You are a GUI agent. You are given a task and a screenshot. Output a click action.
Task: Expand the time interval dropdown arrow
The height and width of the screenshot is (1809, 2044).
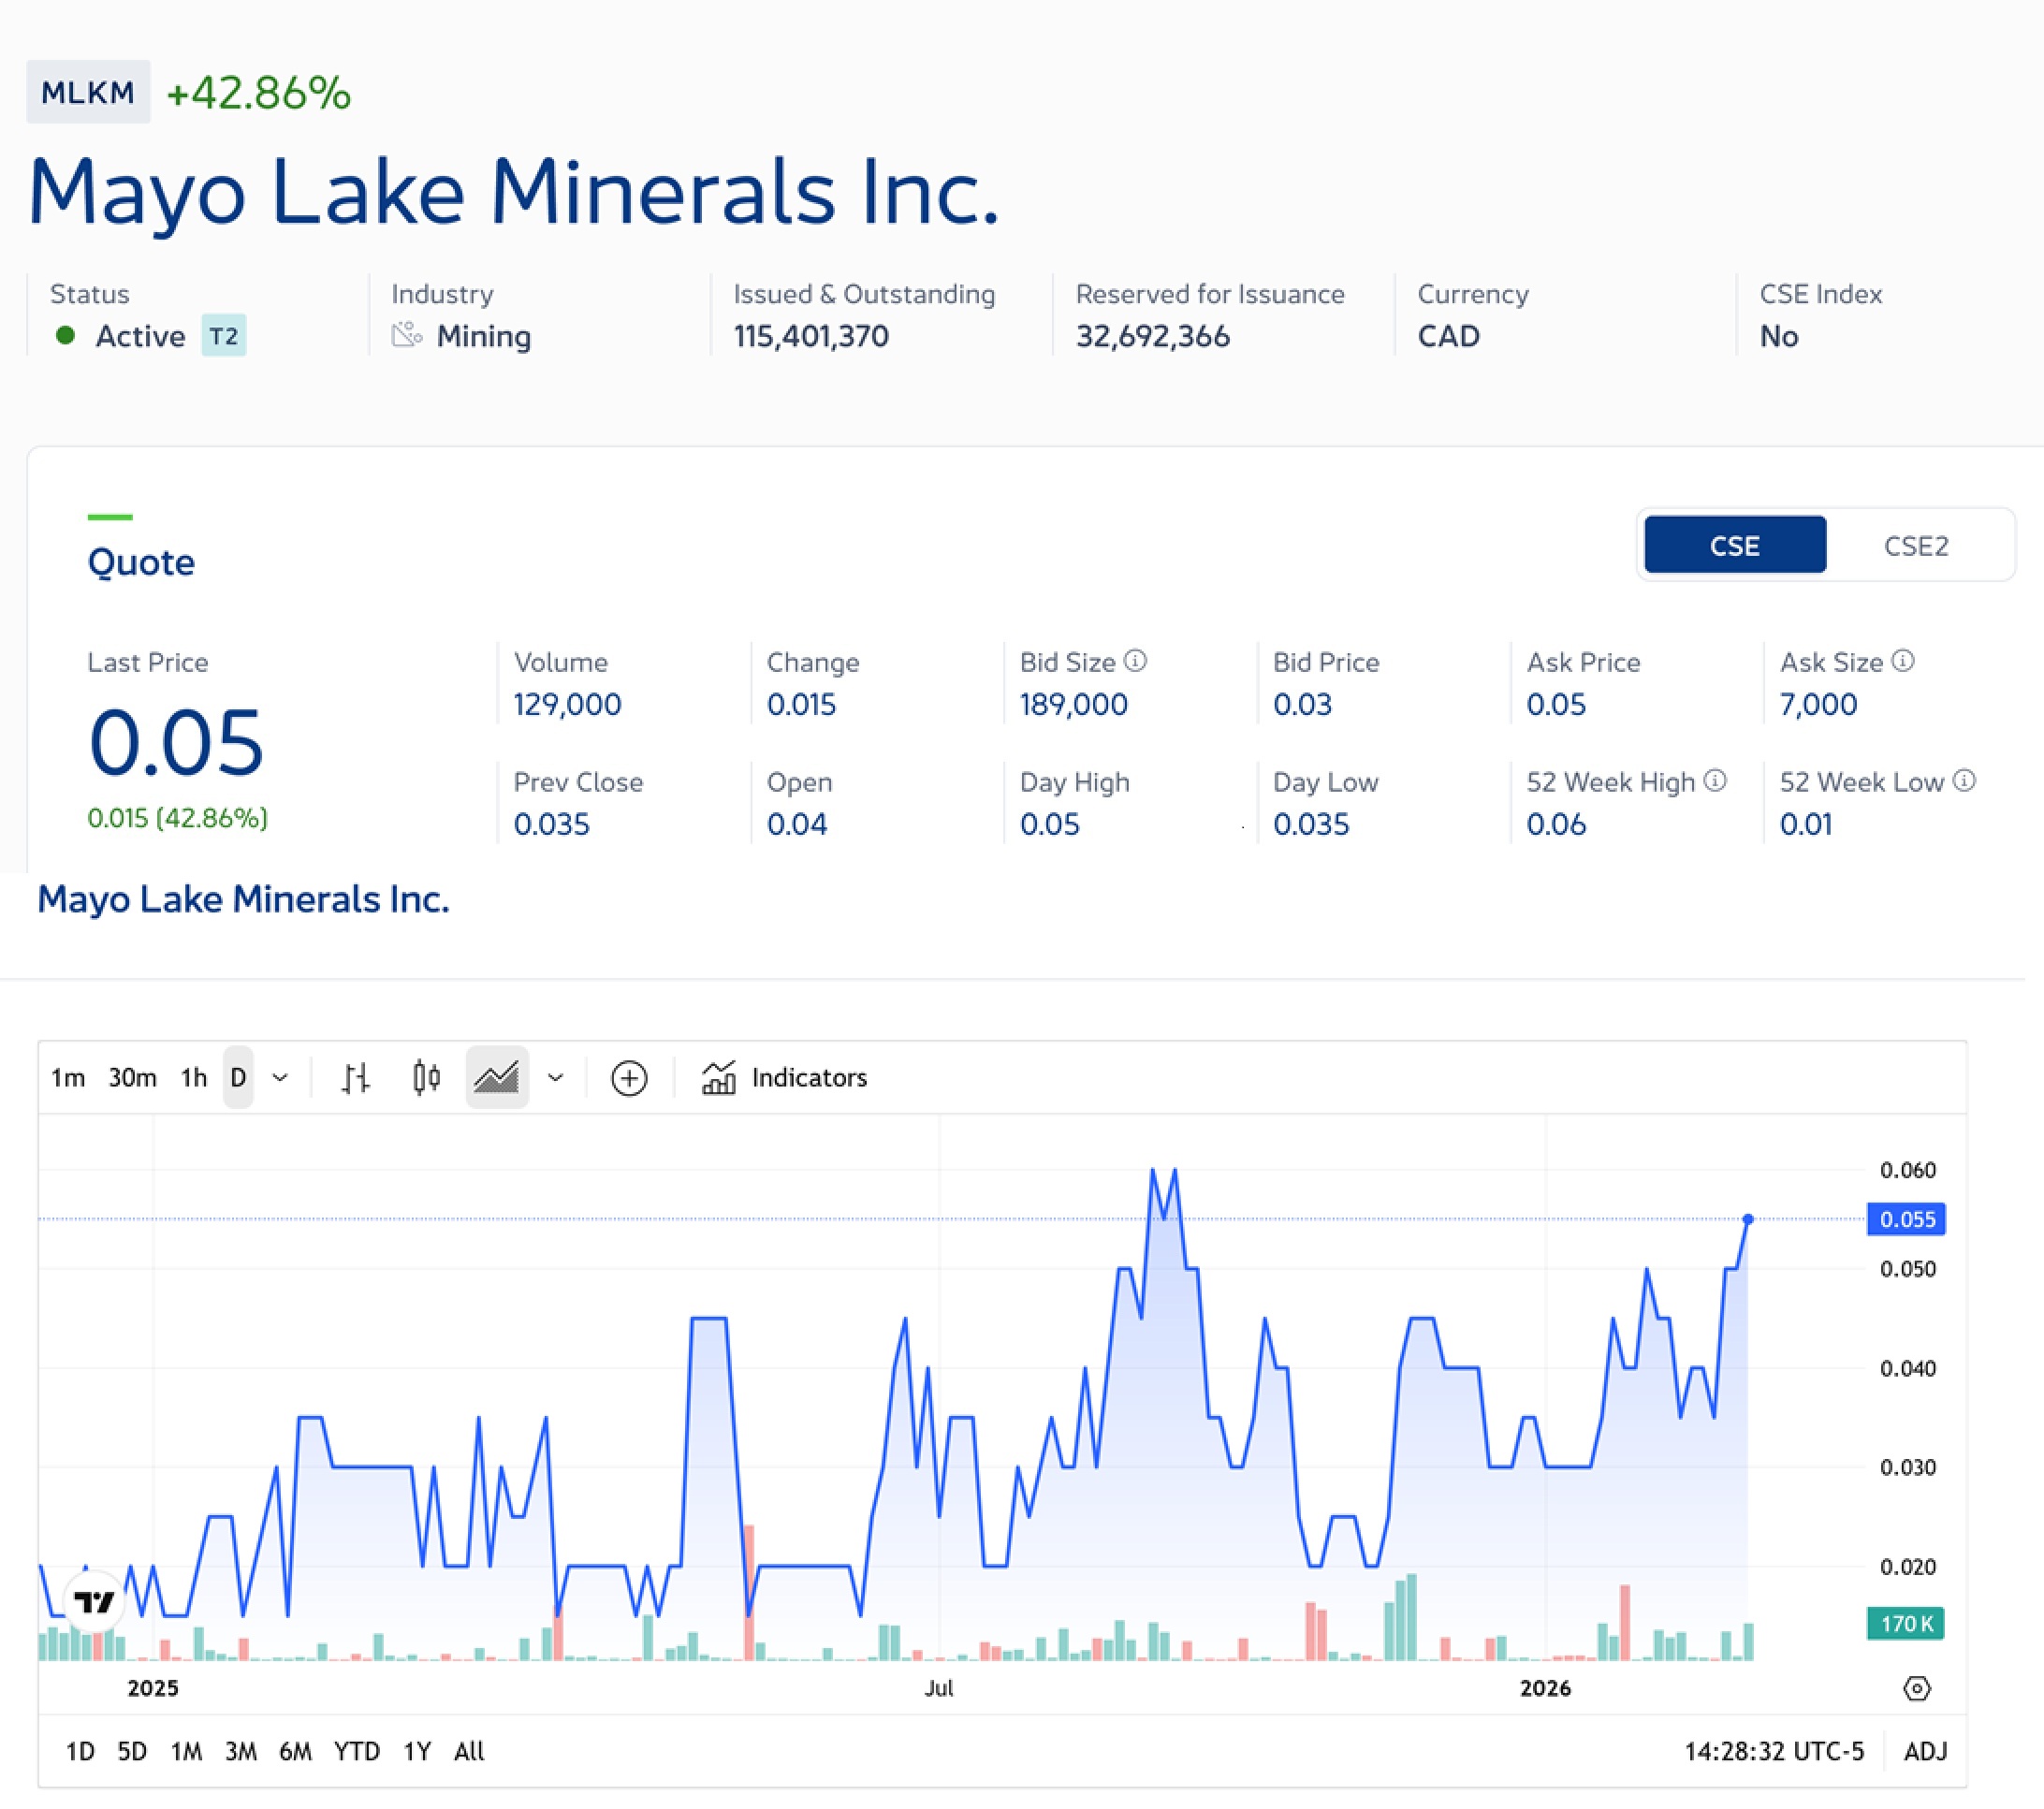click(x=281, y=1078)
